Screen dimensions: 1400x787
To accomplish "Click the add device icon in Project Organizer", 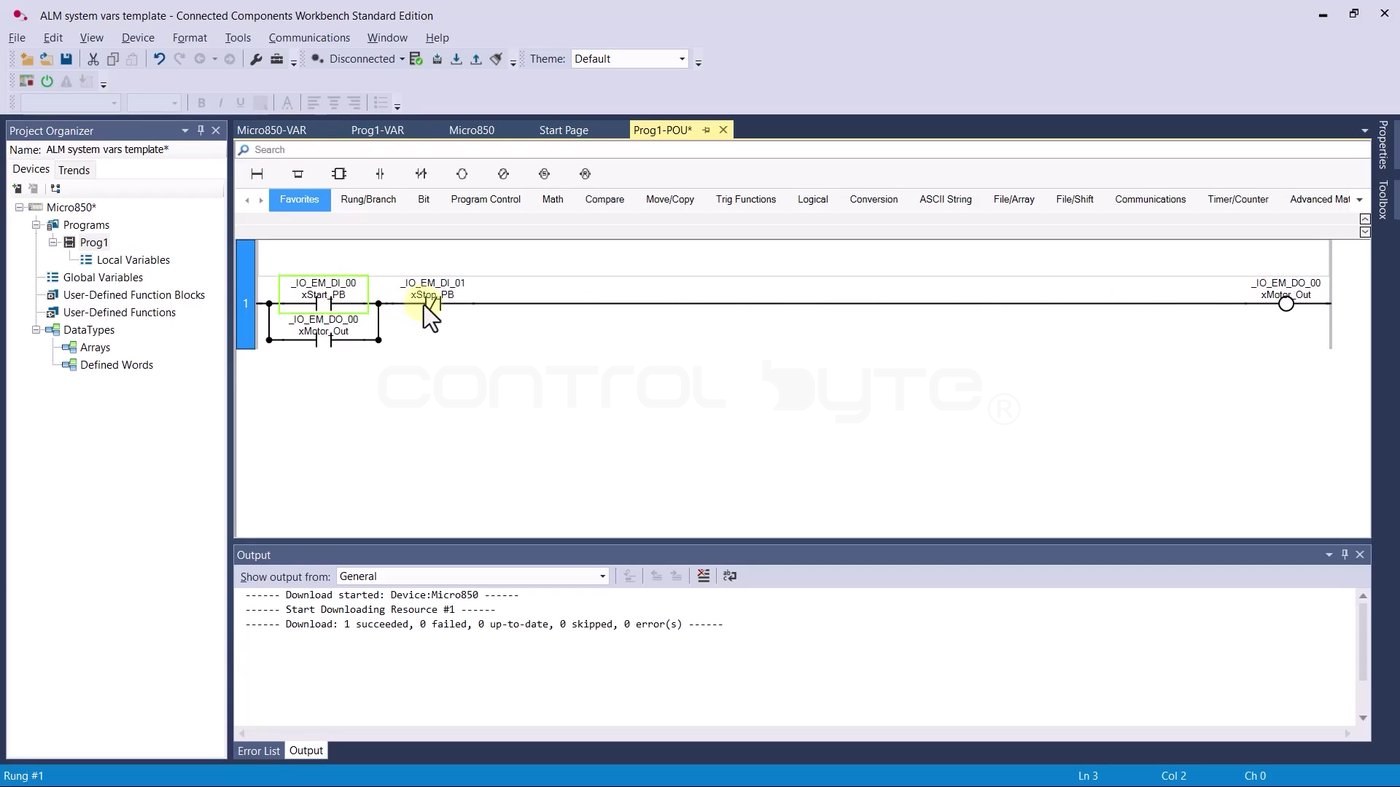I will [x=17, y=188].
